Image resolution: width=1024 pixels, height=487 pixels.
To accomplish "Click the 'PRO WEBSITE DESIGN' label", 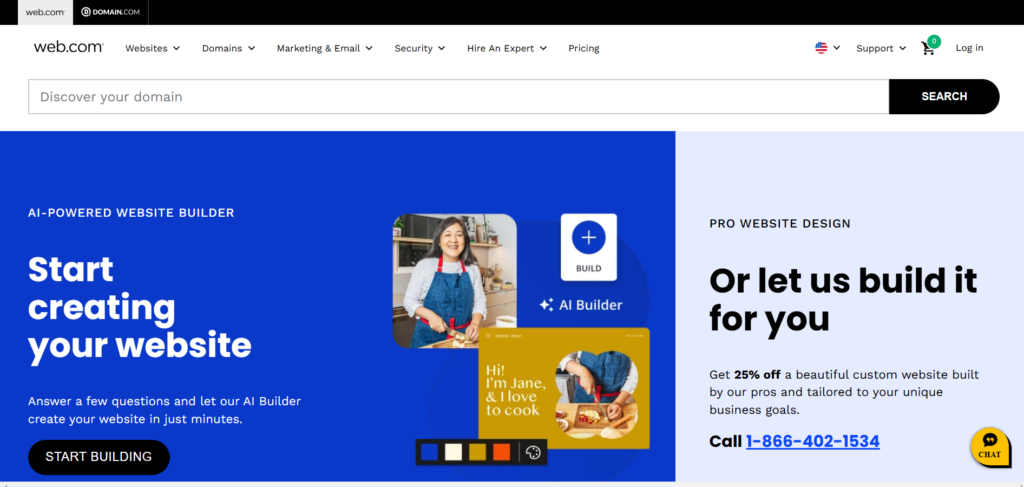I will pos(780,224).
